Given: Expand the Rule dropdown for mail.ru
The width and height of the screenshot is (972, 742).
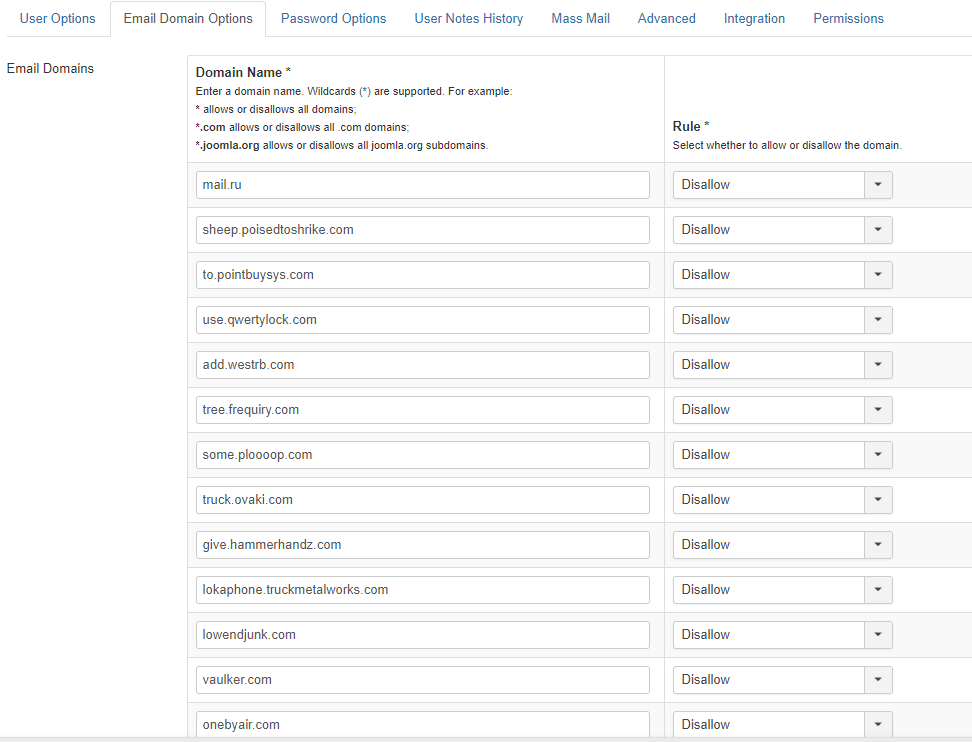Looking at the screenshot, I should [x=782, y=185].
